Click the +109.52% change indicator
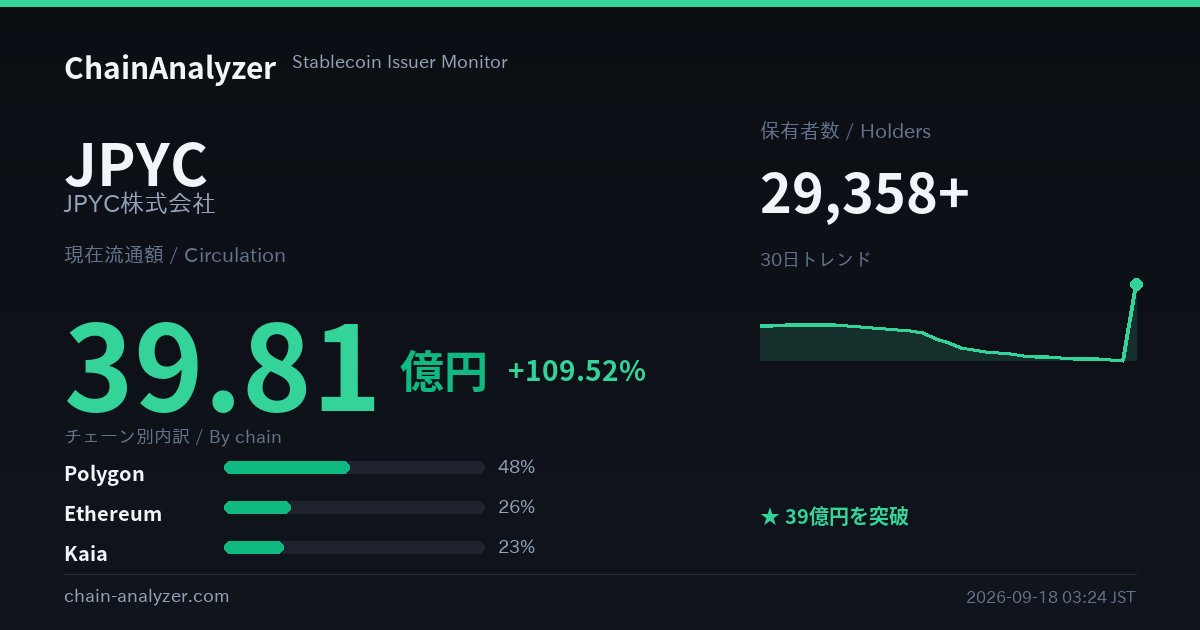The image size is (1200, 630). [577, 371]
